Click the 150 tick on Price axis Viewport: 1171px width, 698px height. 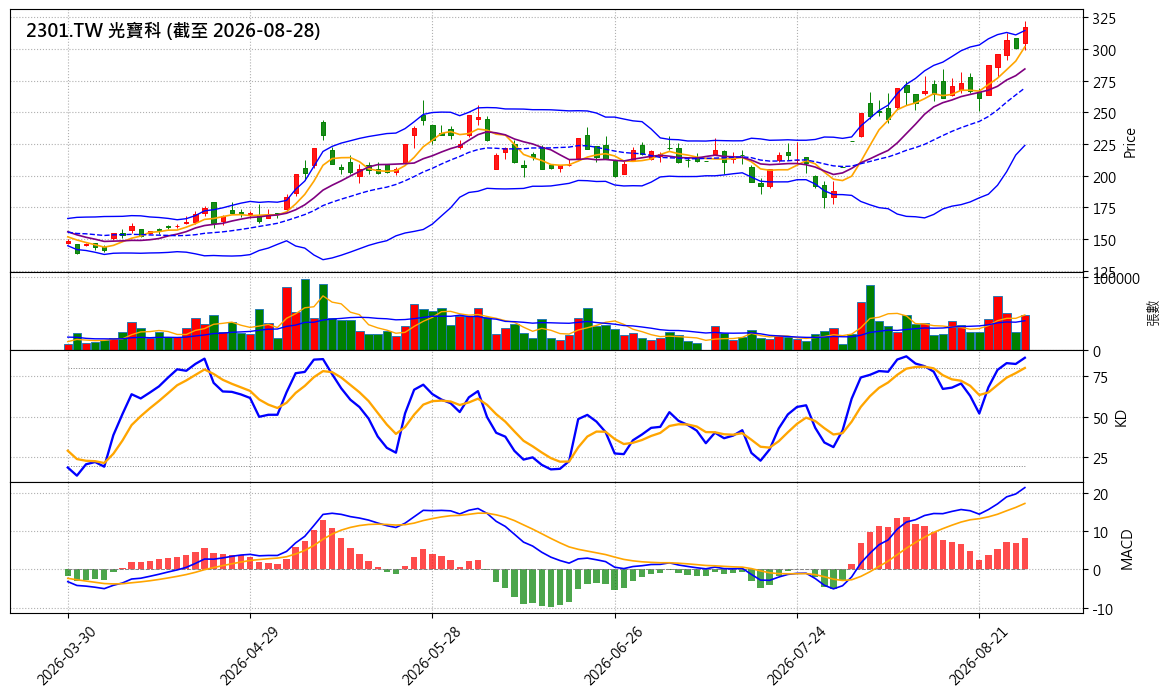pos(1103,240)
